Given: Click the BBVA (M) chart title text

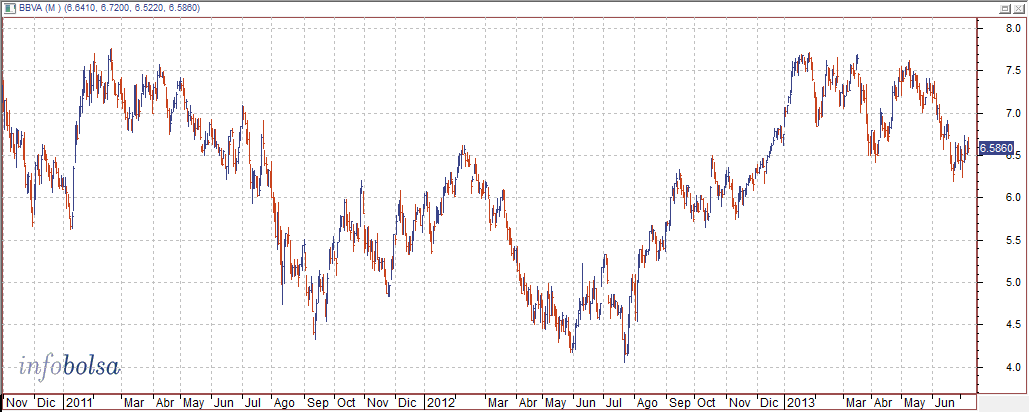Looking at the screenshot, I should click(39, 7).
